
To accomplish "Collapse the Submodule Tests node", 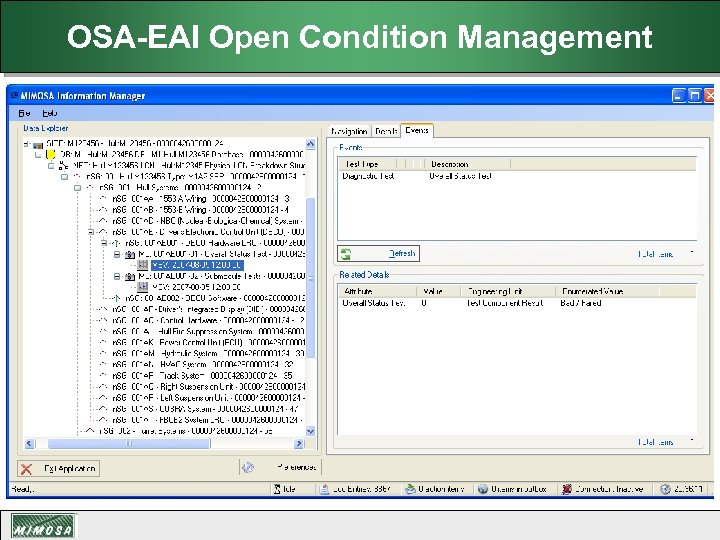I will click(x=117, y=276).
